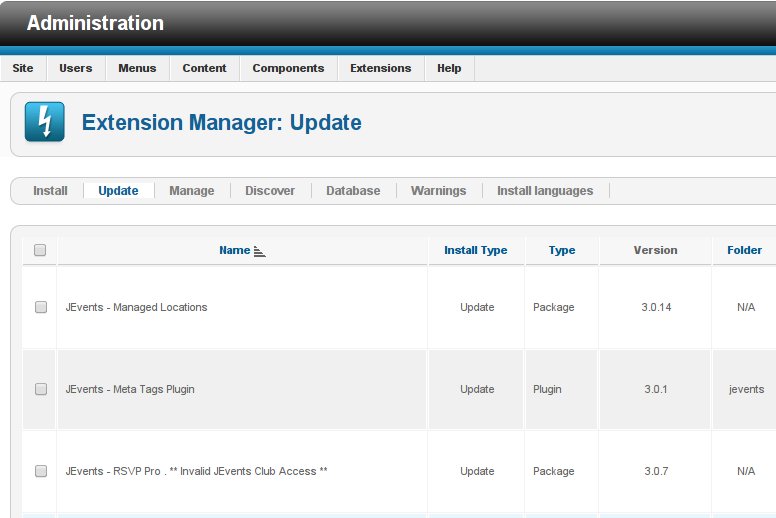Viewport: 776px width, 518px height.
Task: Check the JEvents - Meta Tags Plugin checkbox
Action: pyautogui.click(x=41, y=389)
